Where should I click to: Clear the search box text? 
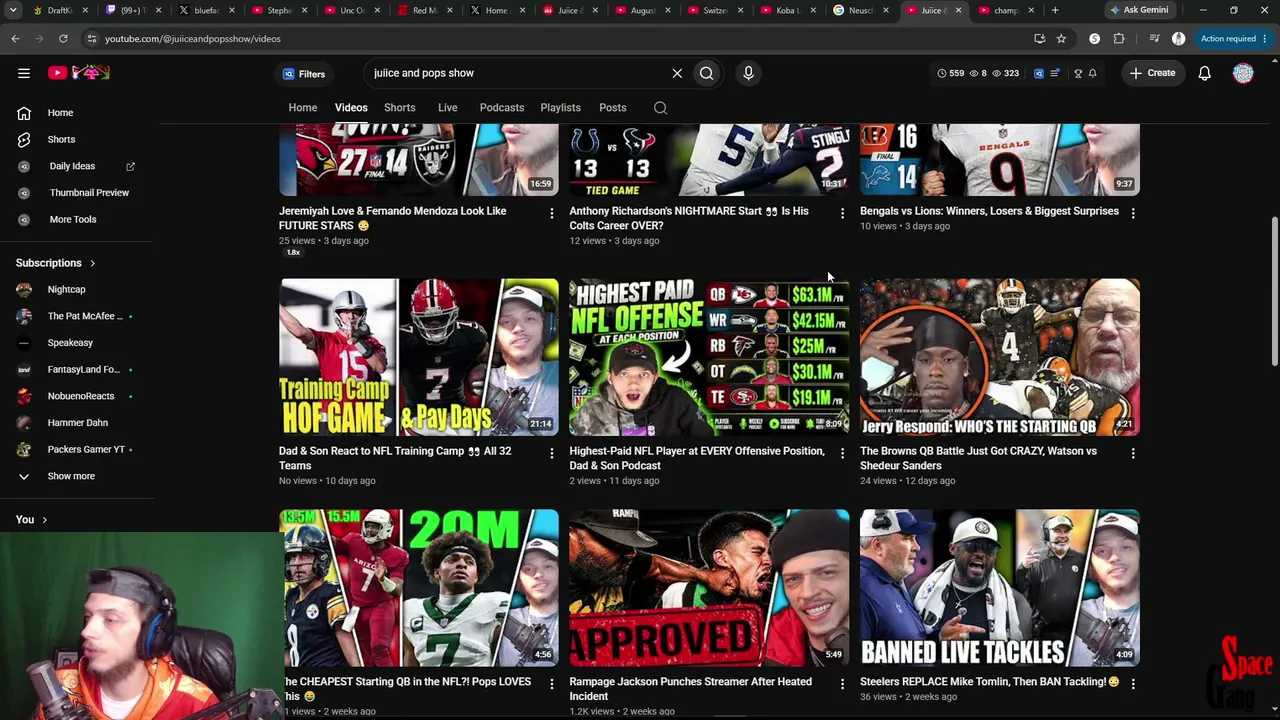677,73
